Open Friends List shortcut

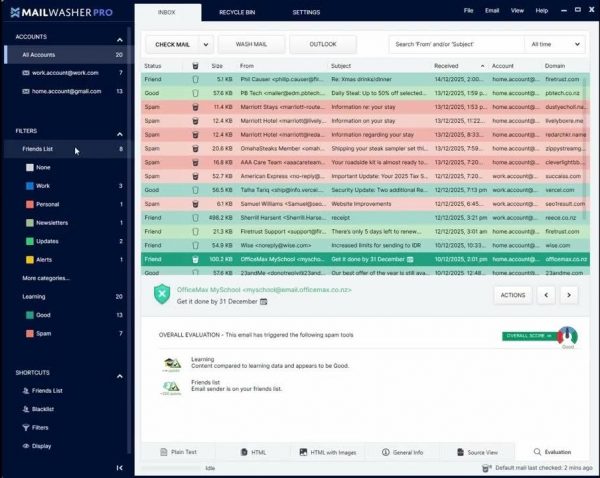click(42, 390)
